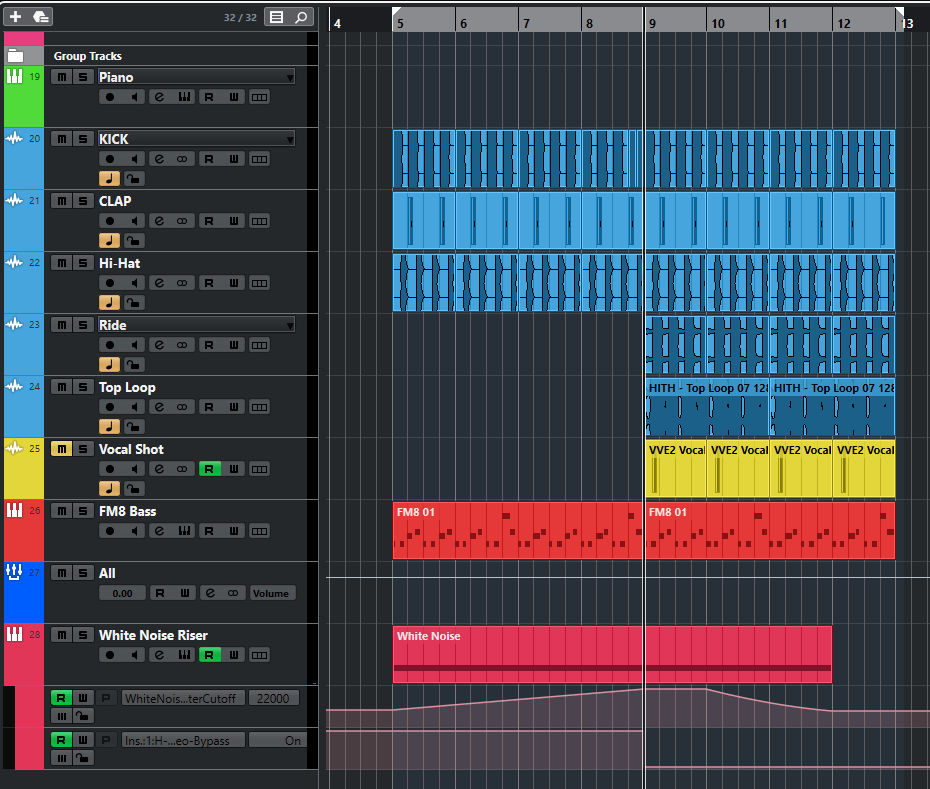
Task: Select the Top Loop track name
Action: coord(127,387)
